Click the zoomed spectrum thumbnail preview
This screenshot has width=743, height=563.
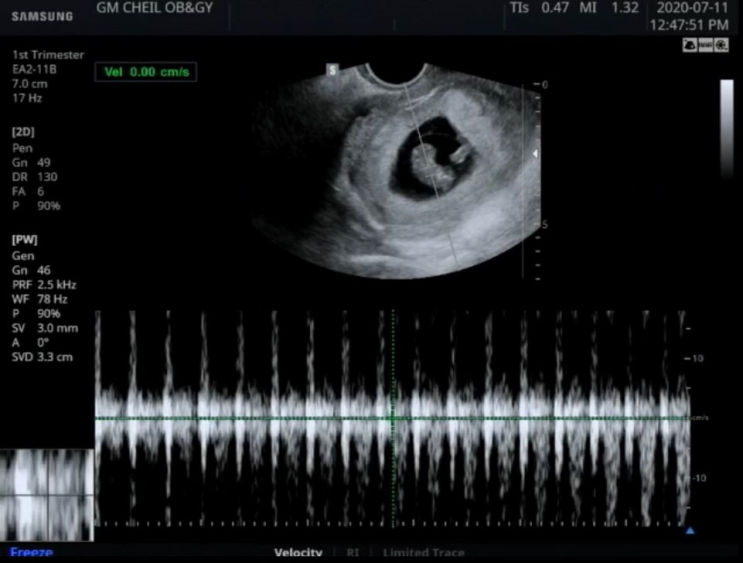pos(46,495)
